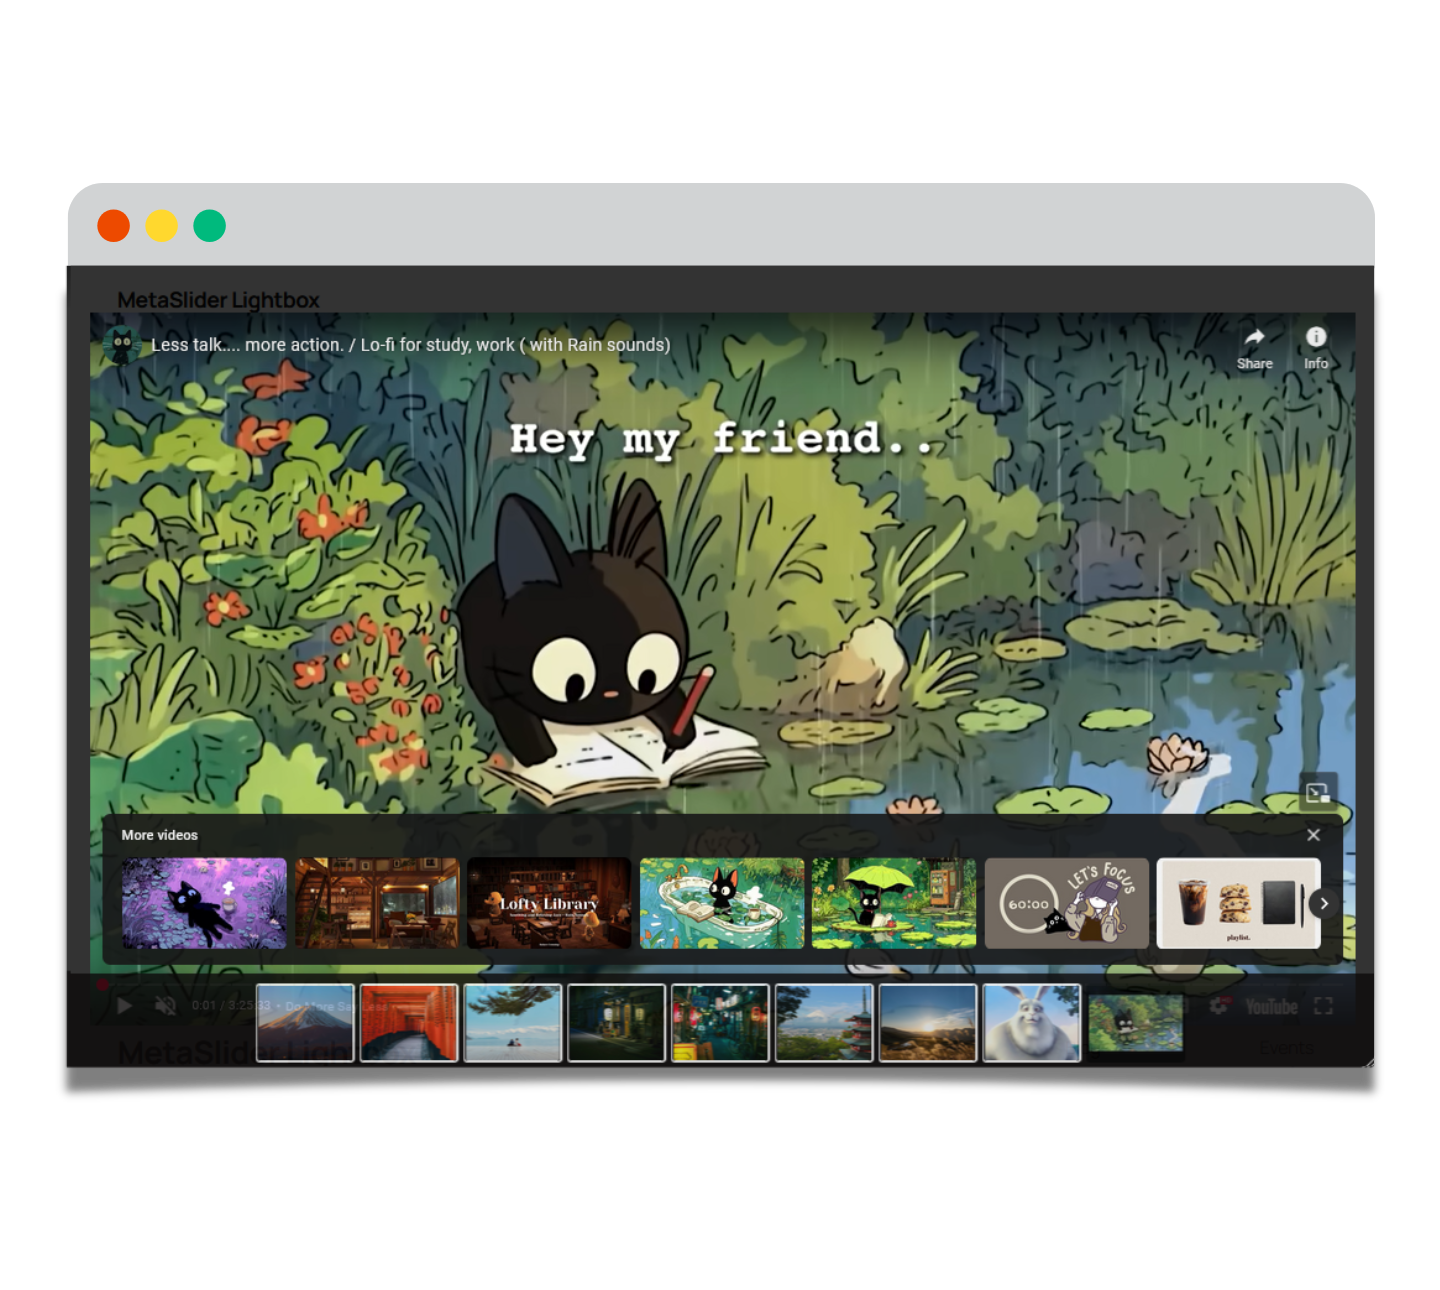
Task: Select the red torii gates thumbnail
Action: (x=409, y=1023)
